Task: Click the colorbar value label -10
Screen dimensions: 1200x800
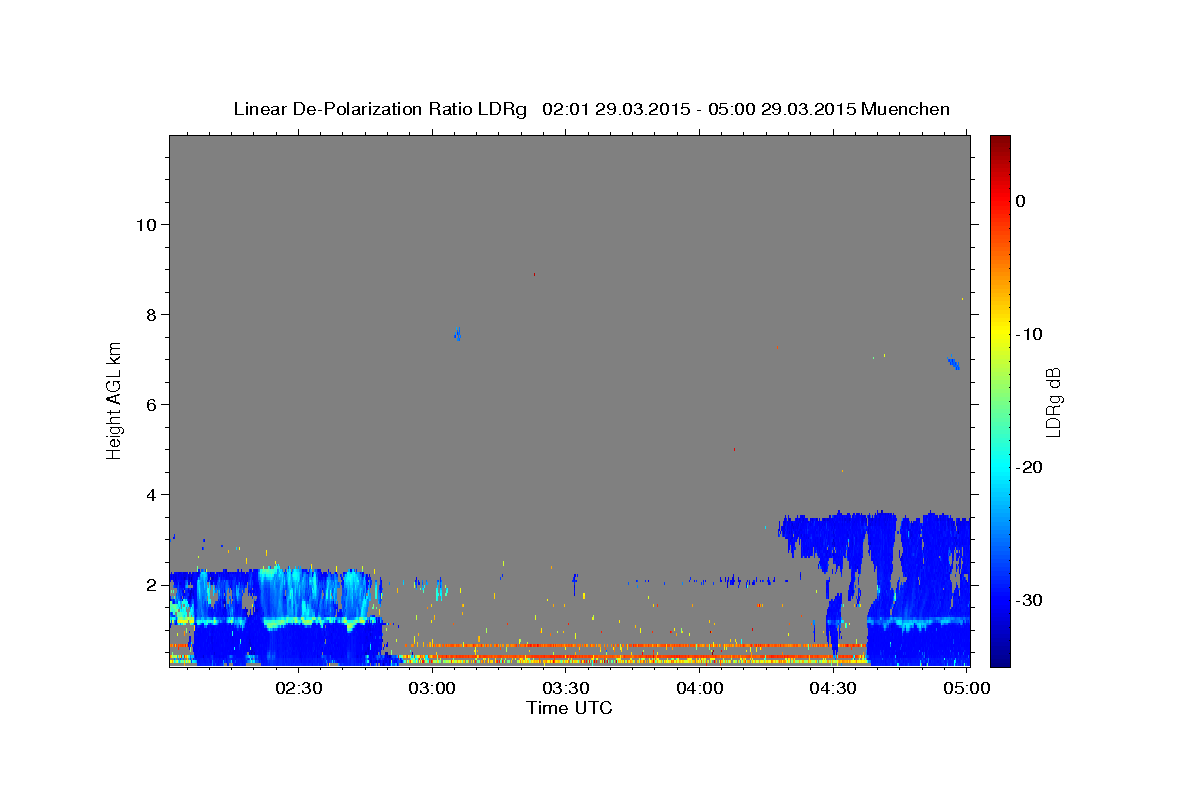Action: pyautogui.click(x=1030, y=334)
